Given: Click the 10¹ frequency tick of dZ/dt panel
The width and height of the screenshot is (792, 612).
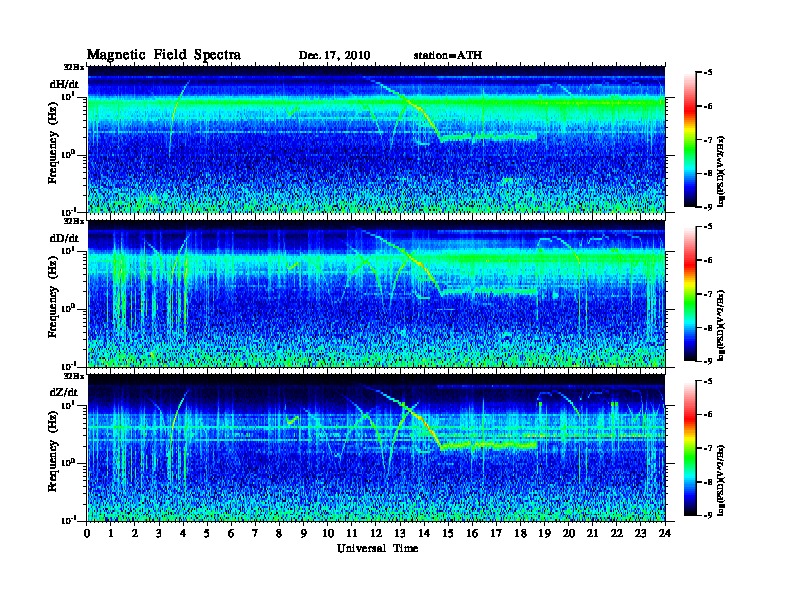Looking at the screenshot, I should (x=69, y=405).
